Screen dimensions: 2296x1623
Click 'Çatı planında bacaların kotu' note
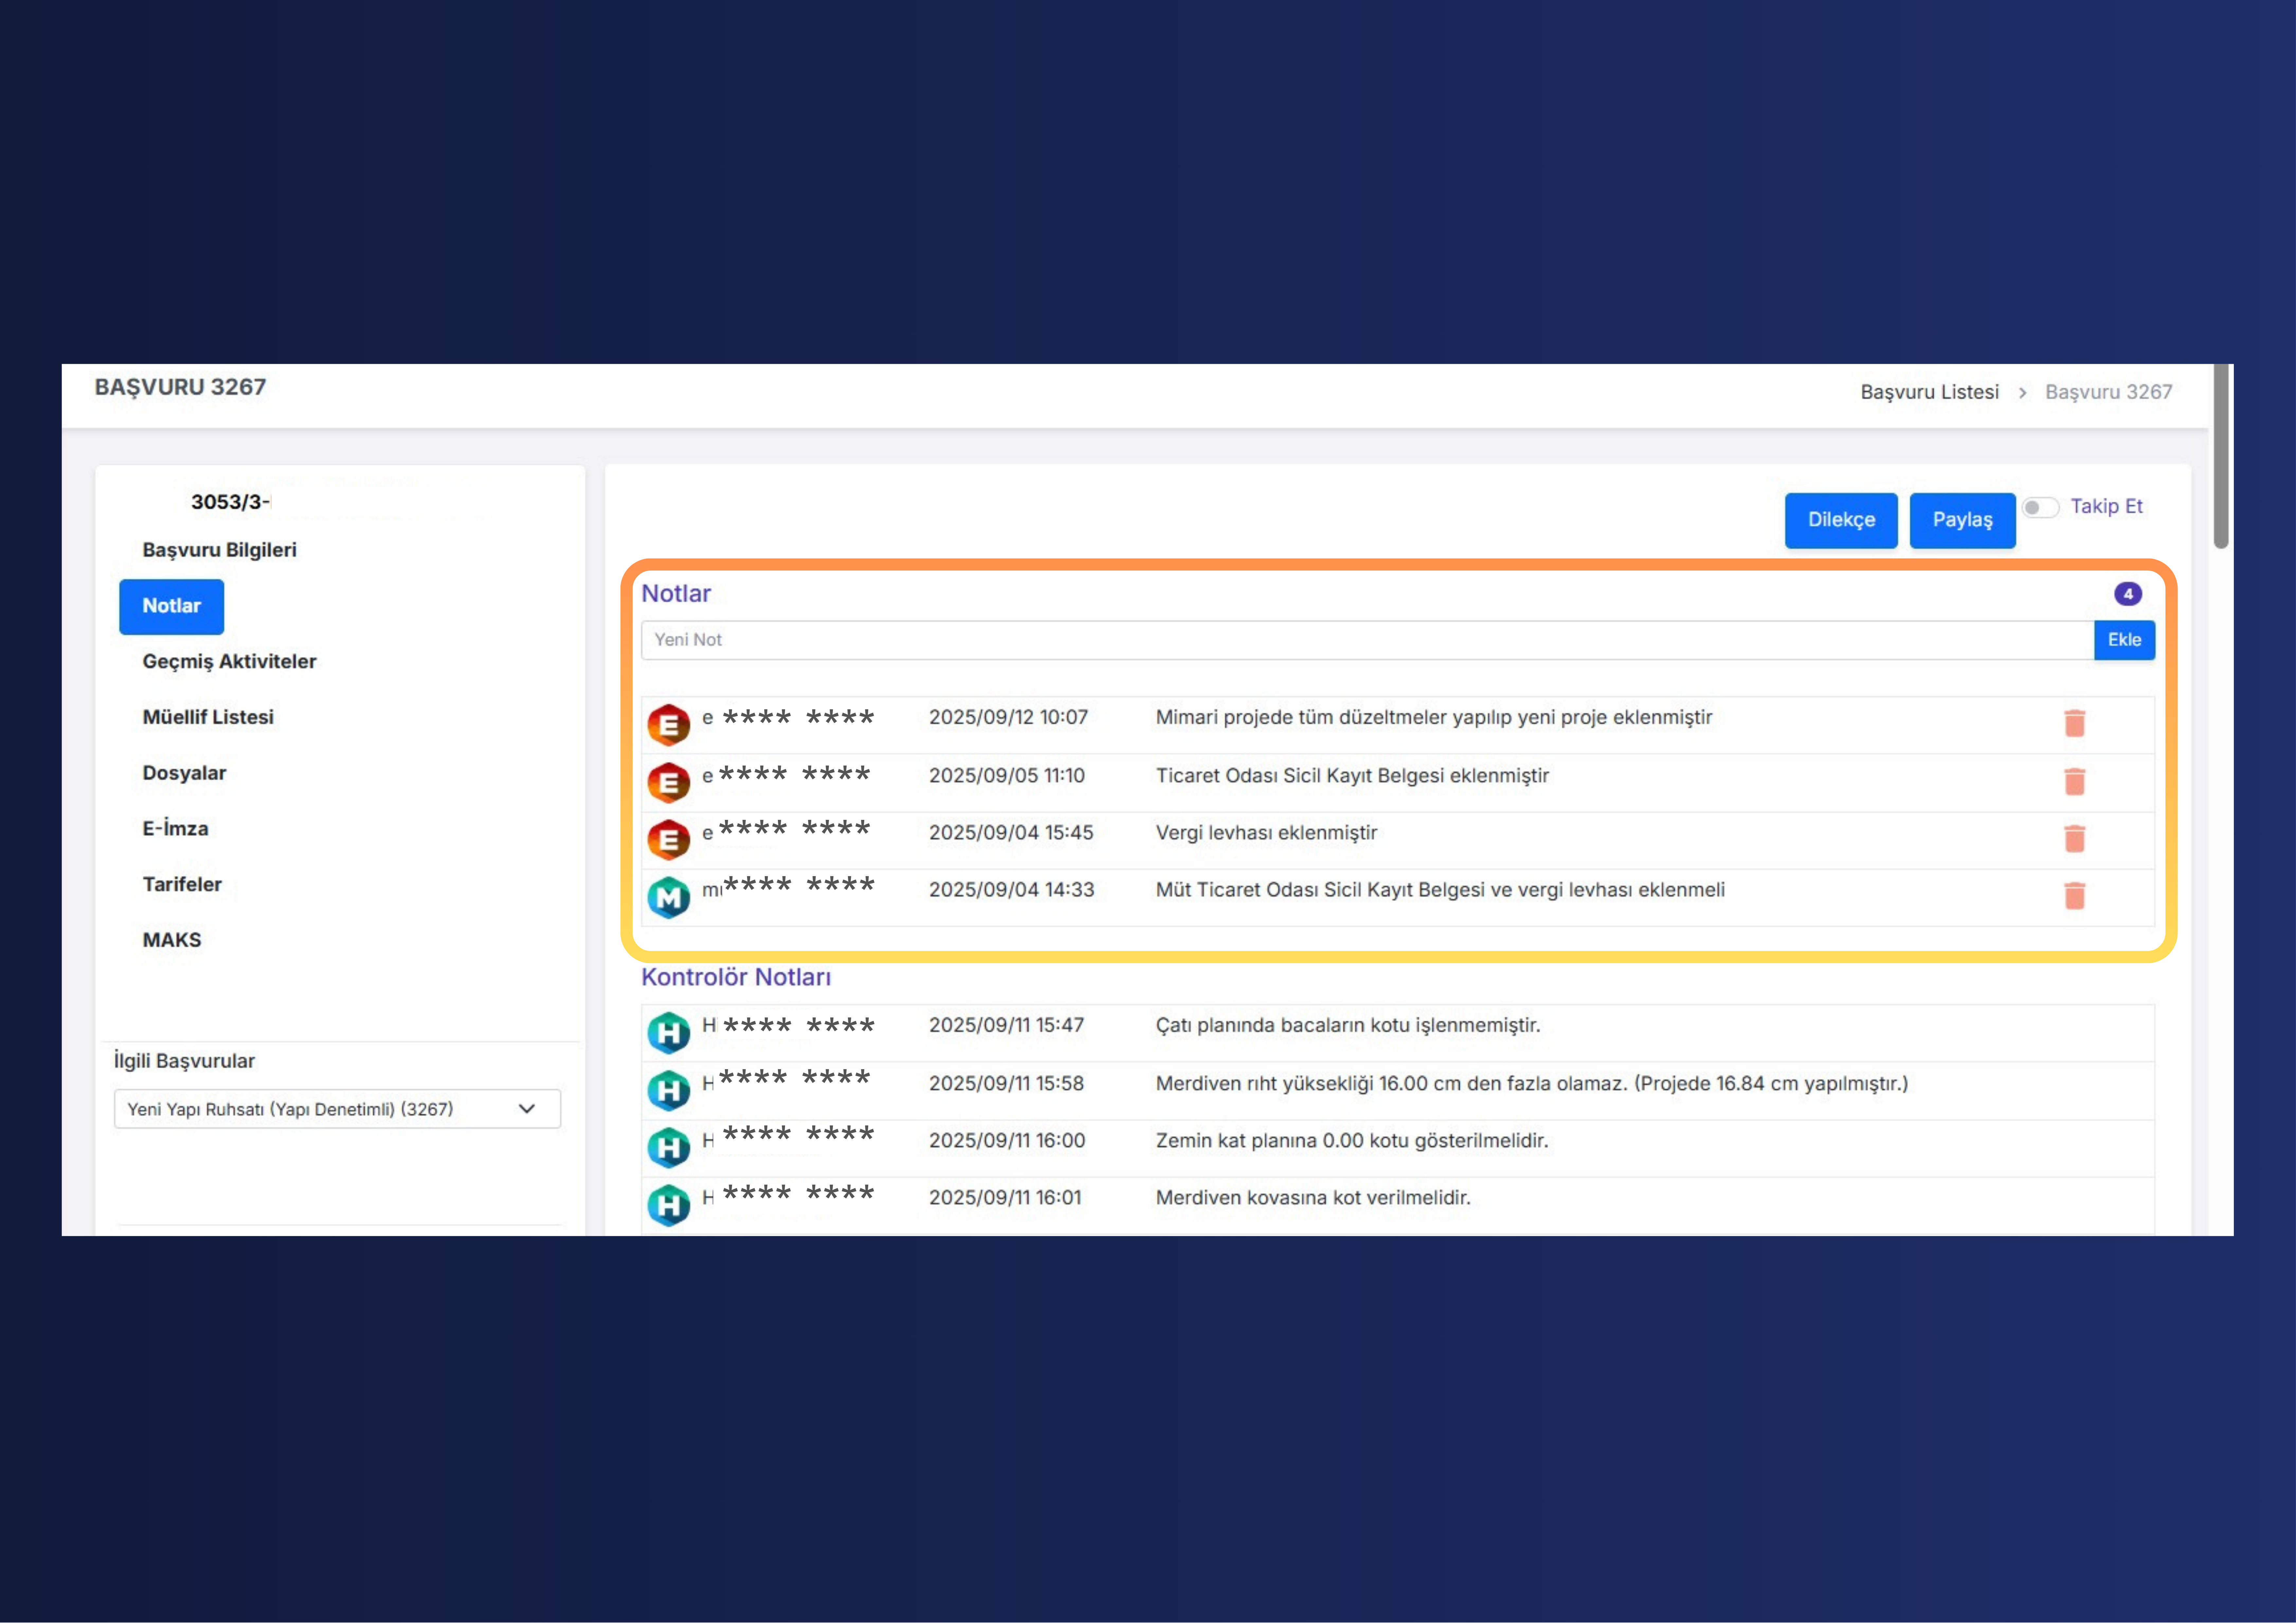click(1348, 1026)
